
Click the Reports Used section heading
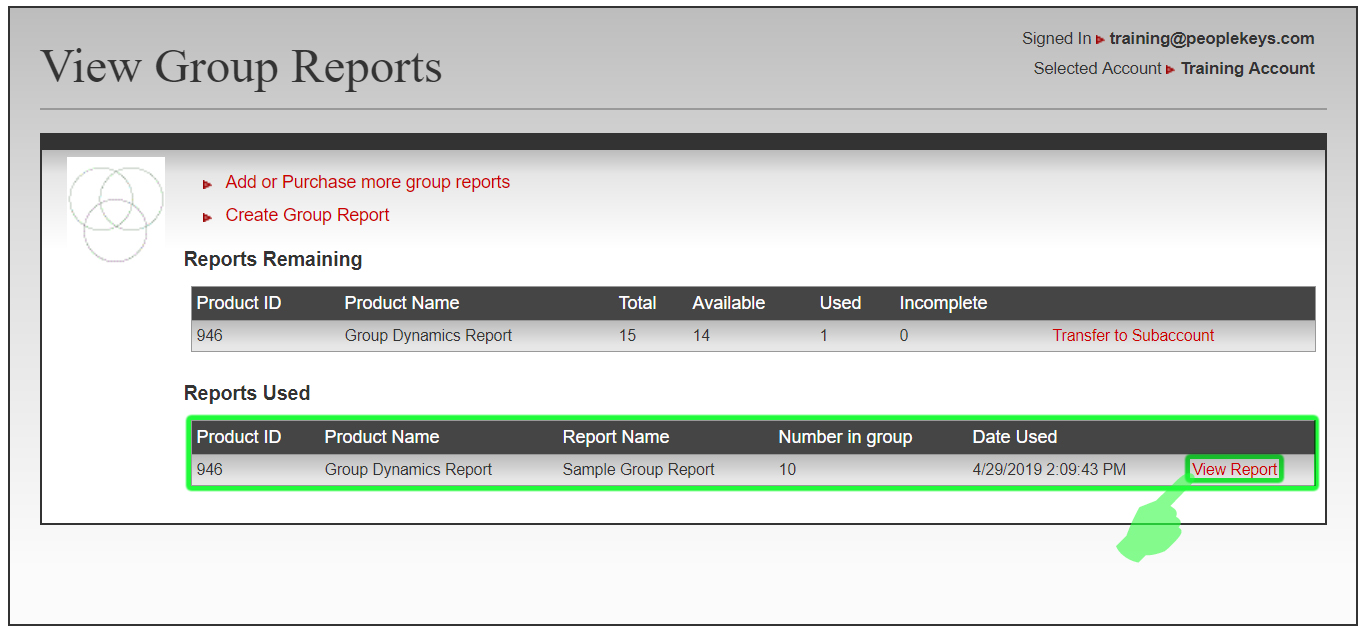point(247,392)
